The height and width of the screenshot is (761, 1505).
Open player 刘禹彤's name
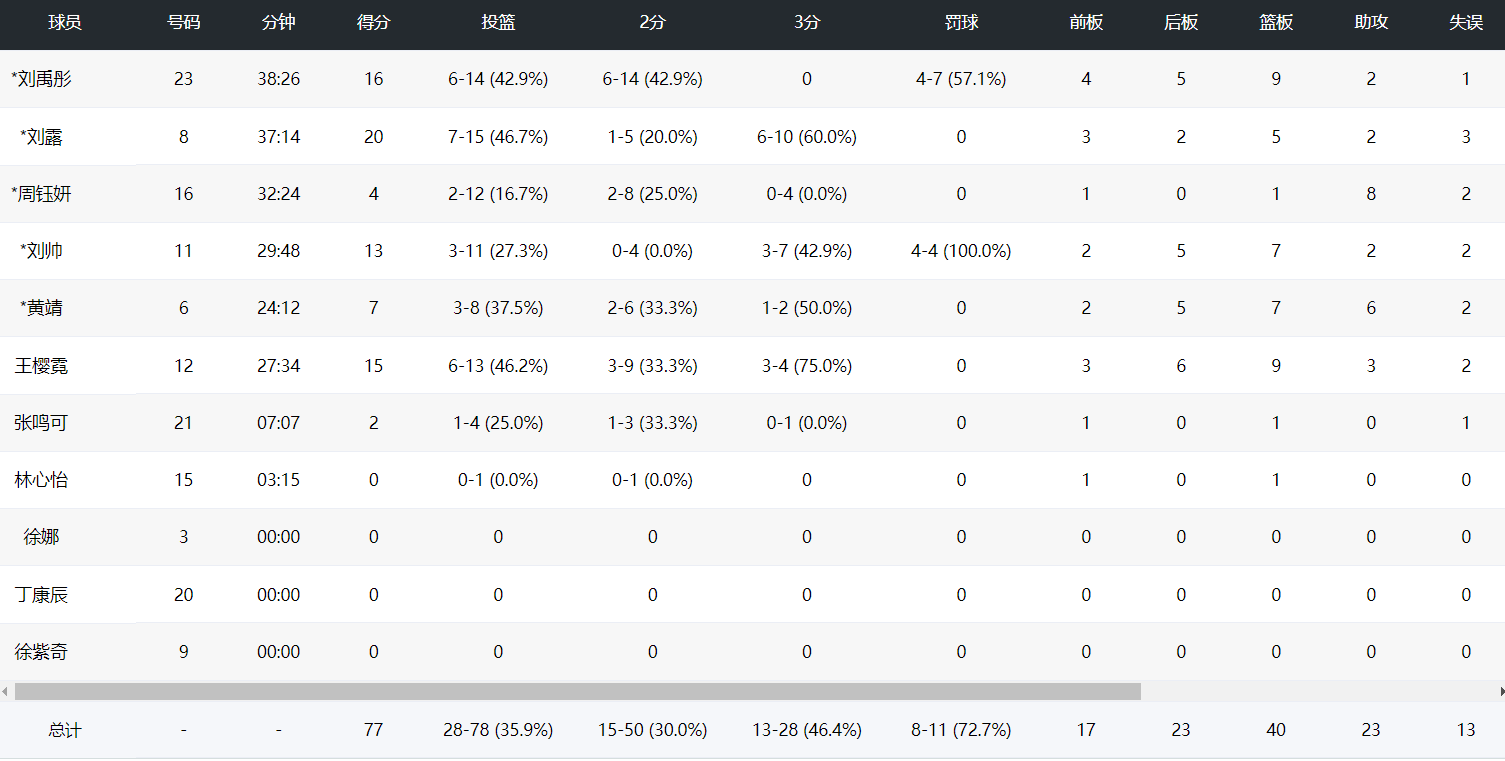pyautogui.click(x=42, y=79)
